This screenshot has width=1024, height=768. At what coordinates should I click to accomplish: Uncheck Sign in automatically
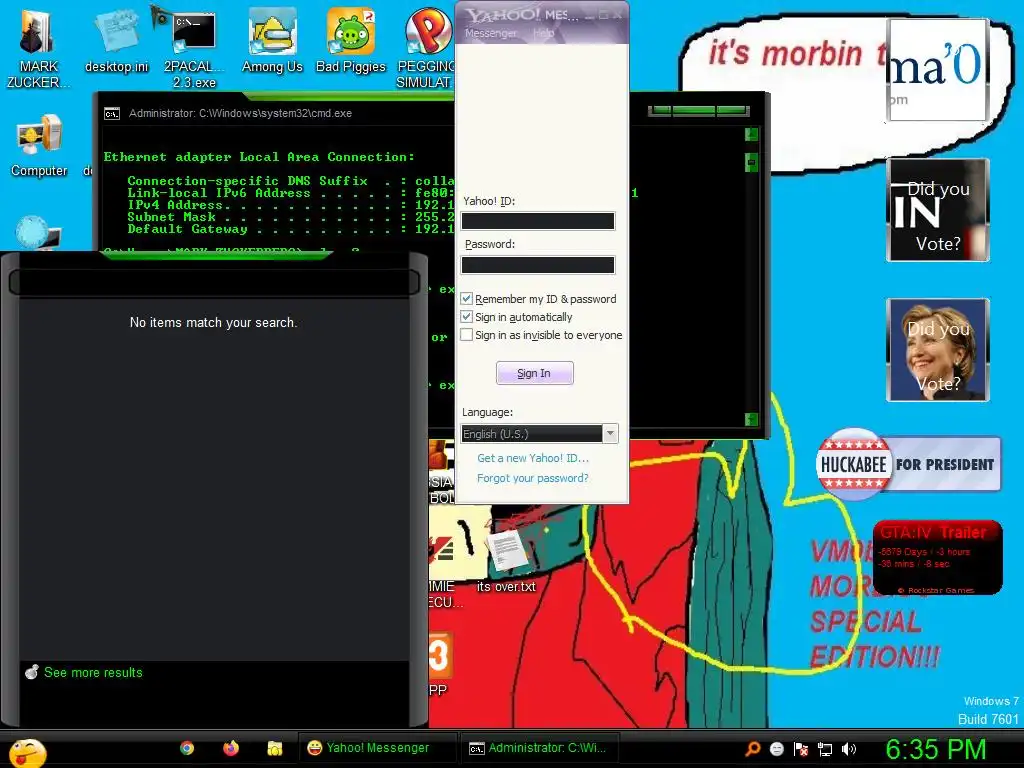tap(466, 317)
